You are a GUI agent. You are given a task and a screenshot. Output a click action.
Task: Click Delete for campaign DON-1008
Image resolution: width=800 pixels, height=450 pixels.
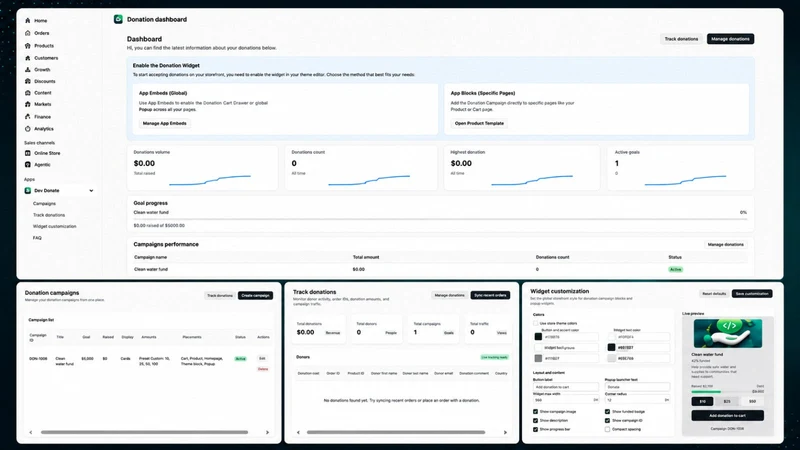(263, 369)
